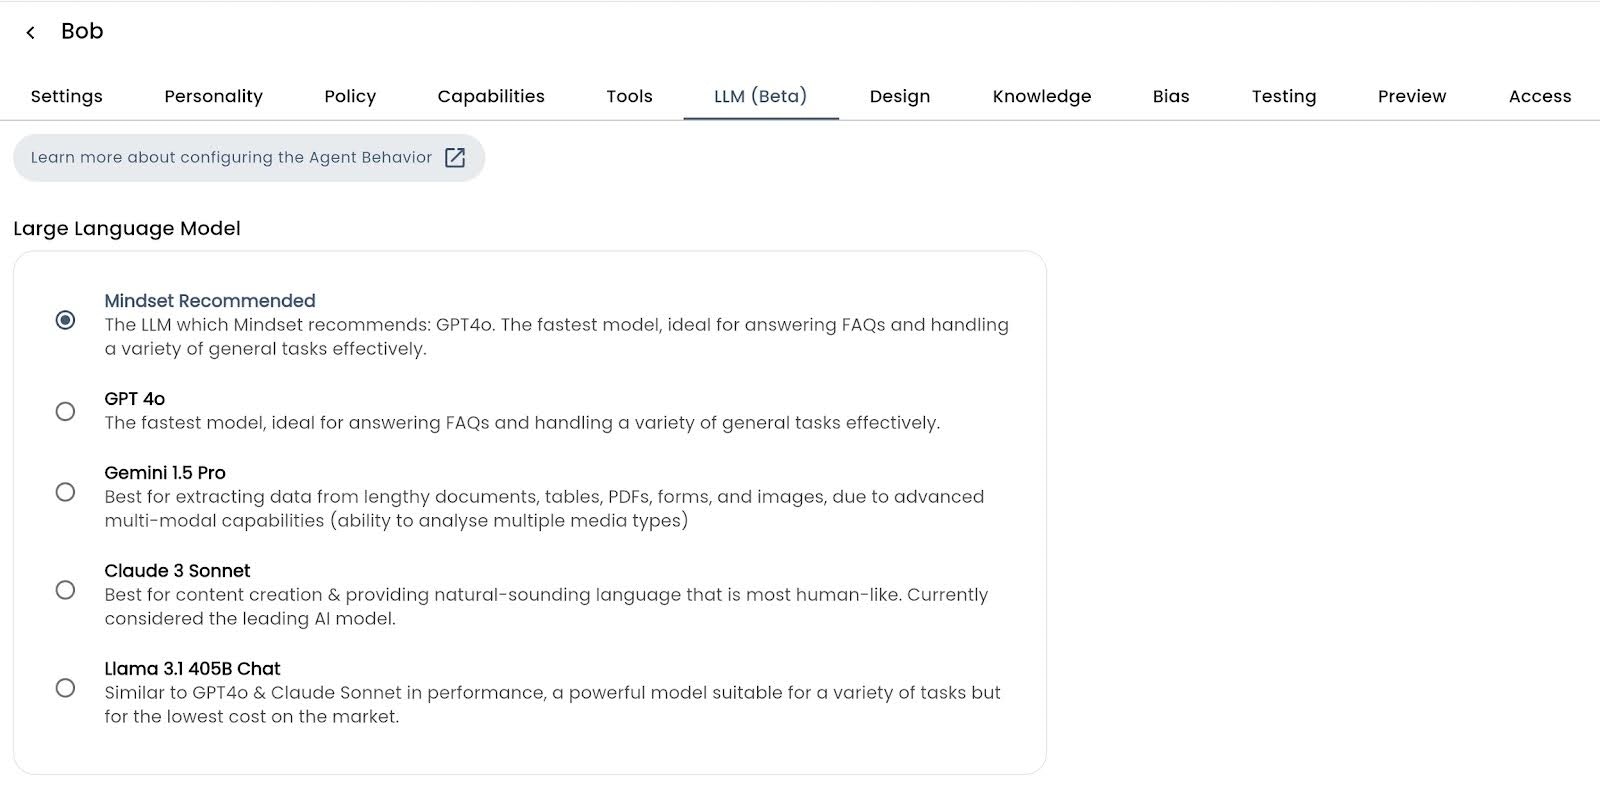1600x788 pixels.
Task: Open the Settings tab
Action: pyautogui.click(x=67, y=96)
